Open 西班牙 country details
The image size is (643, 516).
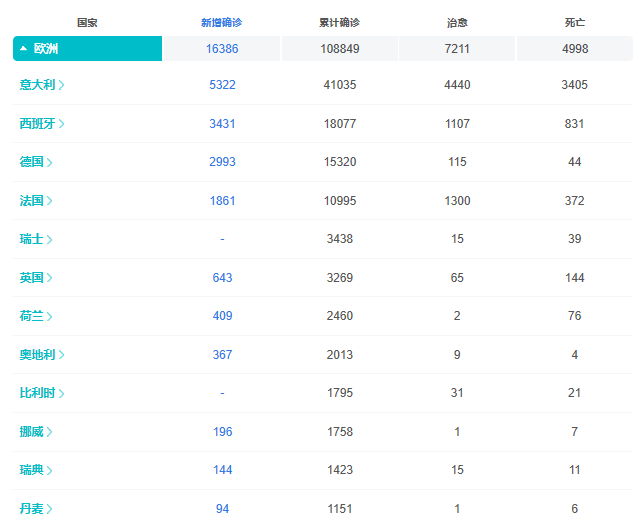click(x=42, y=123)
